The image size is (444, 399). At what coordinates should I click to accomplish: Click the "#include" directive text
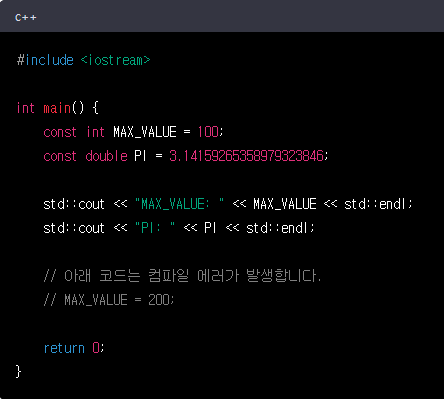pos(45,60)
